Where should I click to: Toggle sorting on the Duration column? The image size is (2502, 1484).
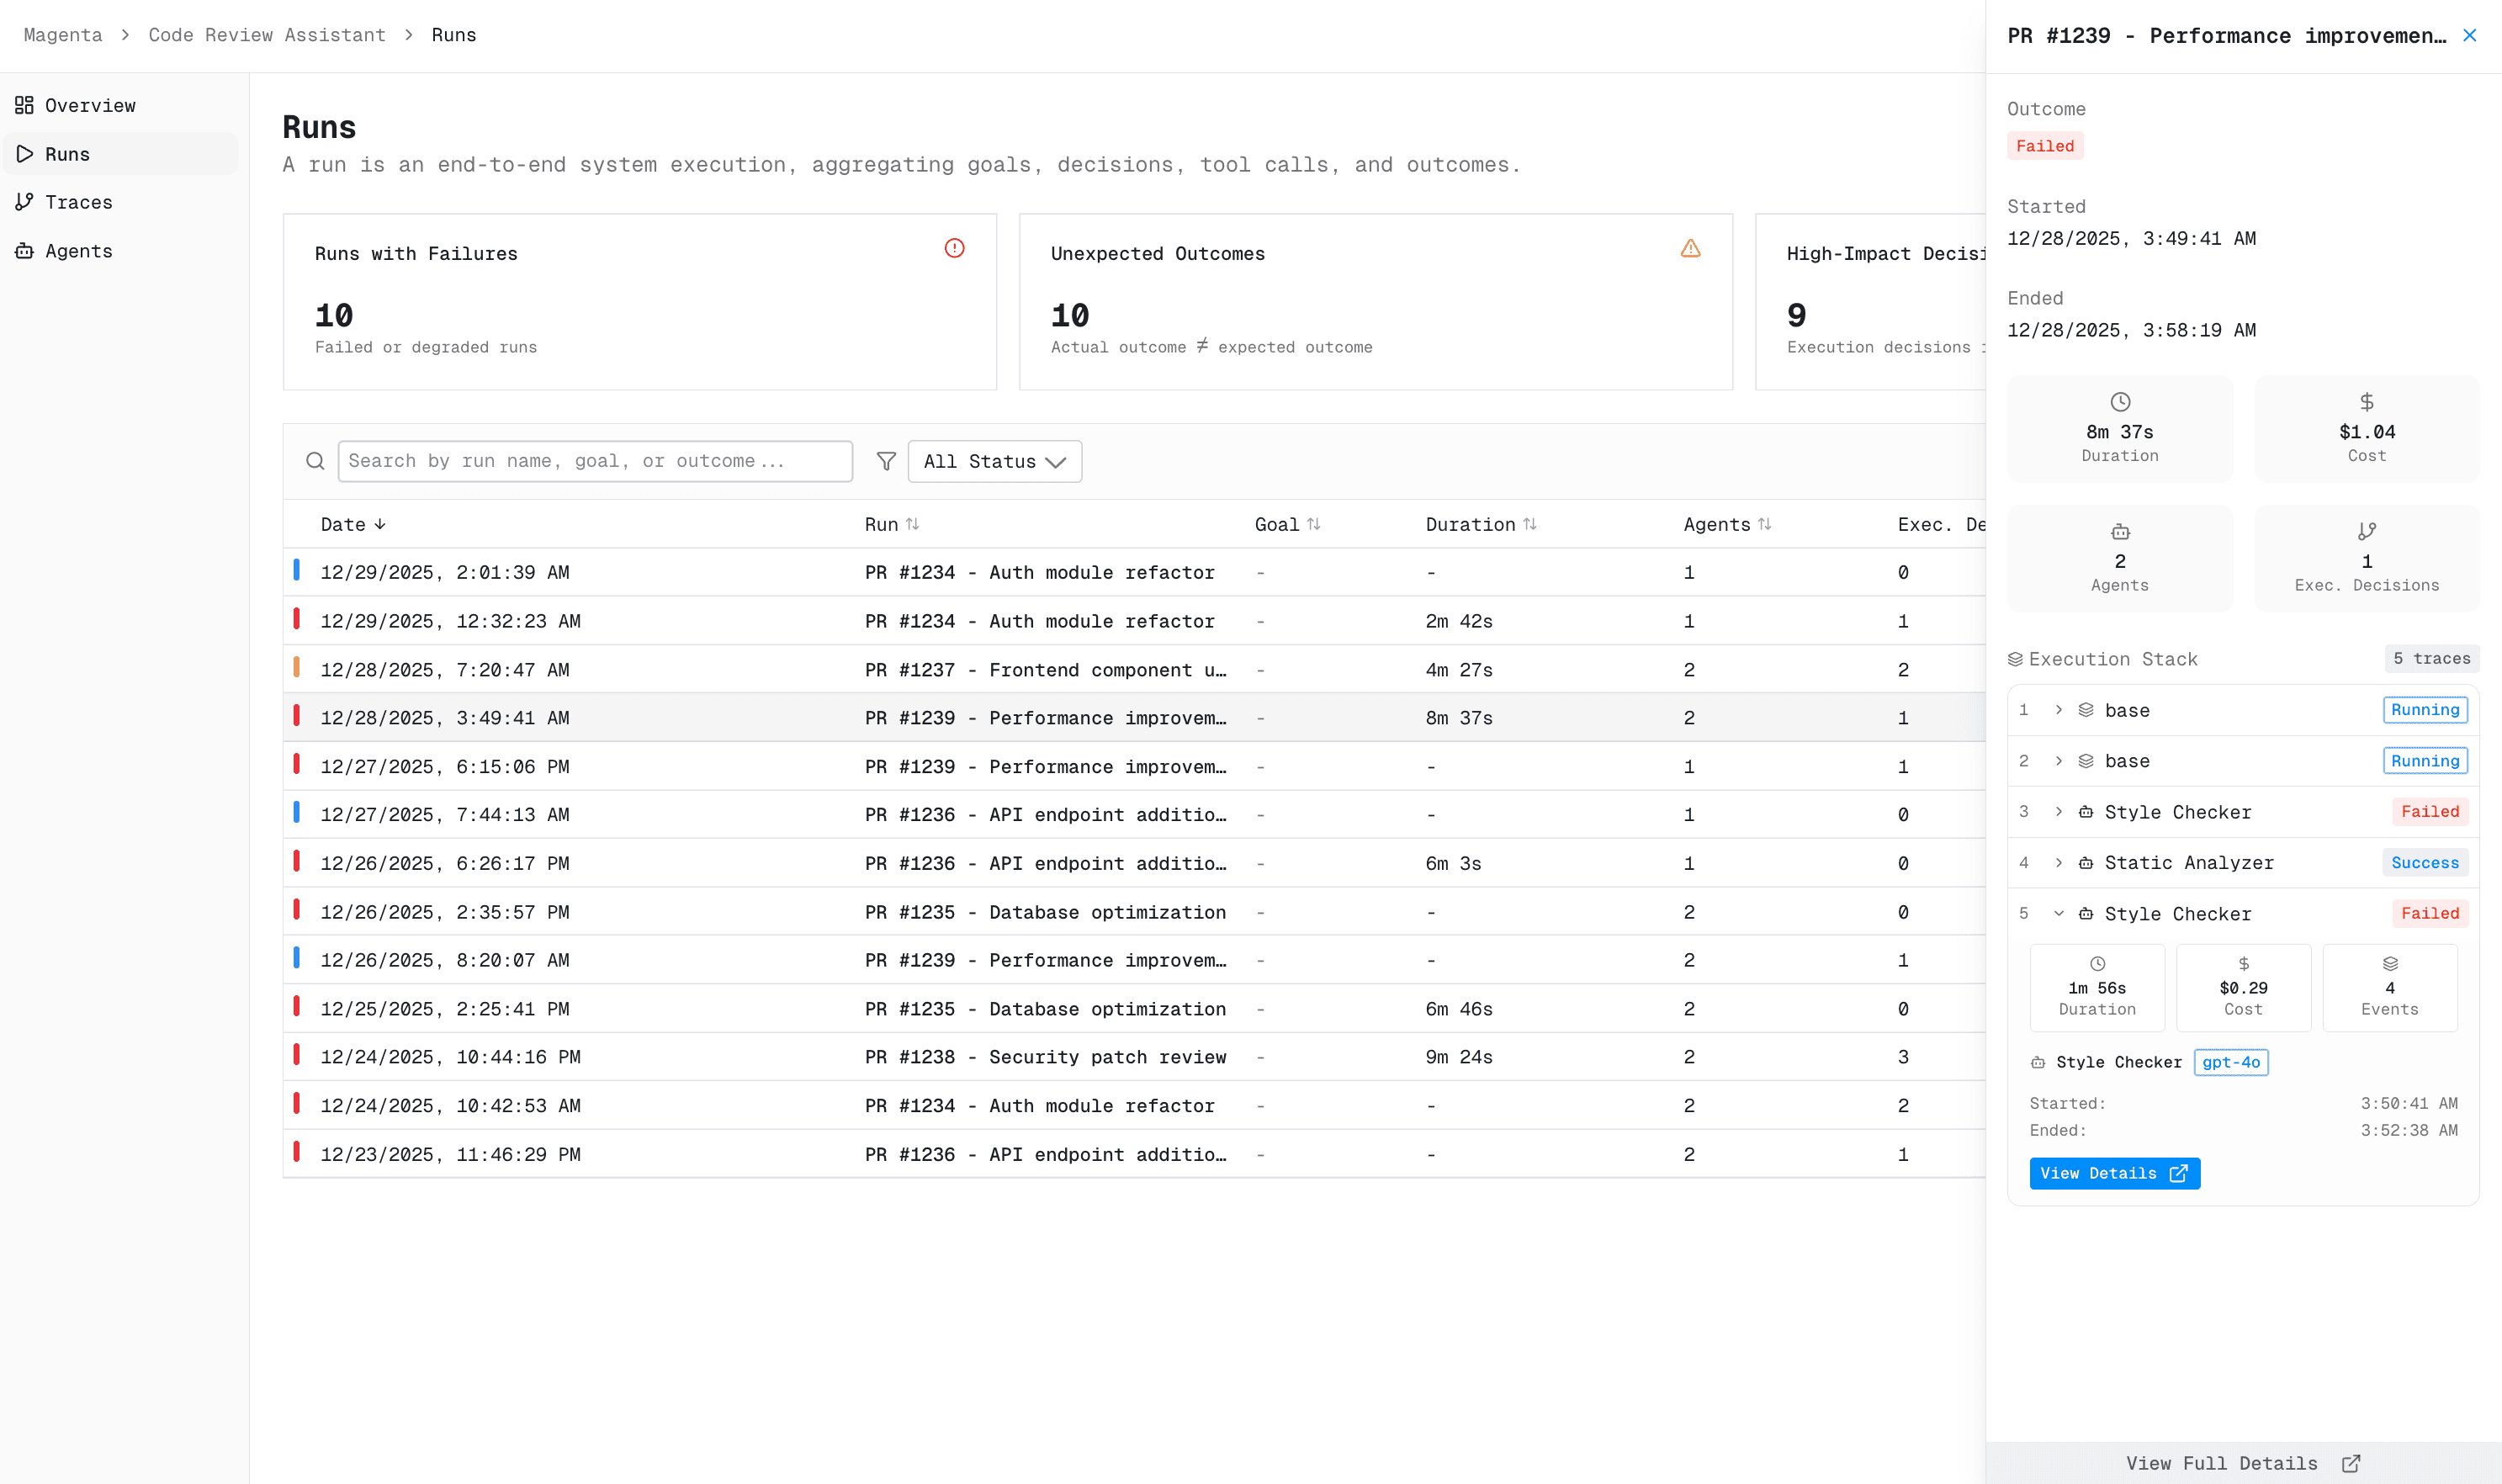pyautogui.click(x=1481, y=524)
